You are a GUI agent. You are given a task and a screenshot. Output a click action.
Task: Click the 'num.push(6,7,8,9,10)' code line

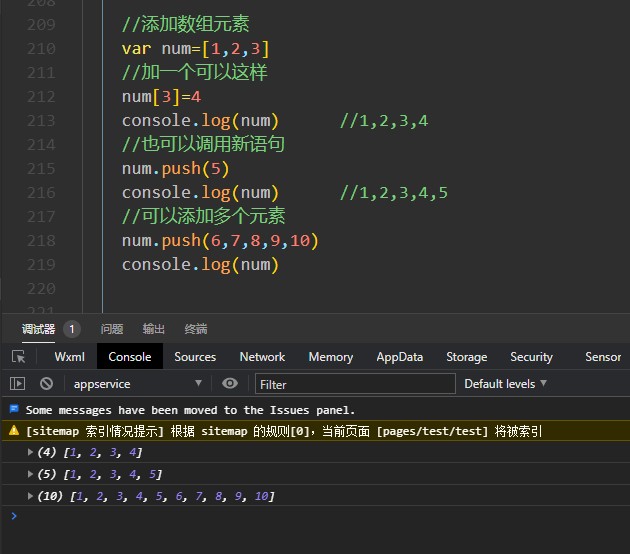pyautogui.click(x=220, y=241)
